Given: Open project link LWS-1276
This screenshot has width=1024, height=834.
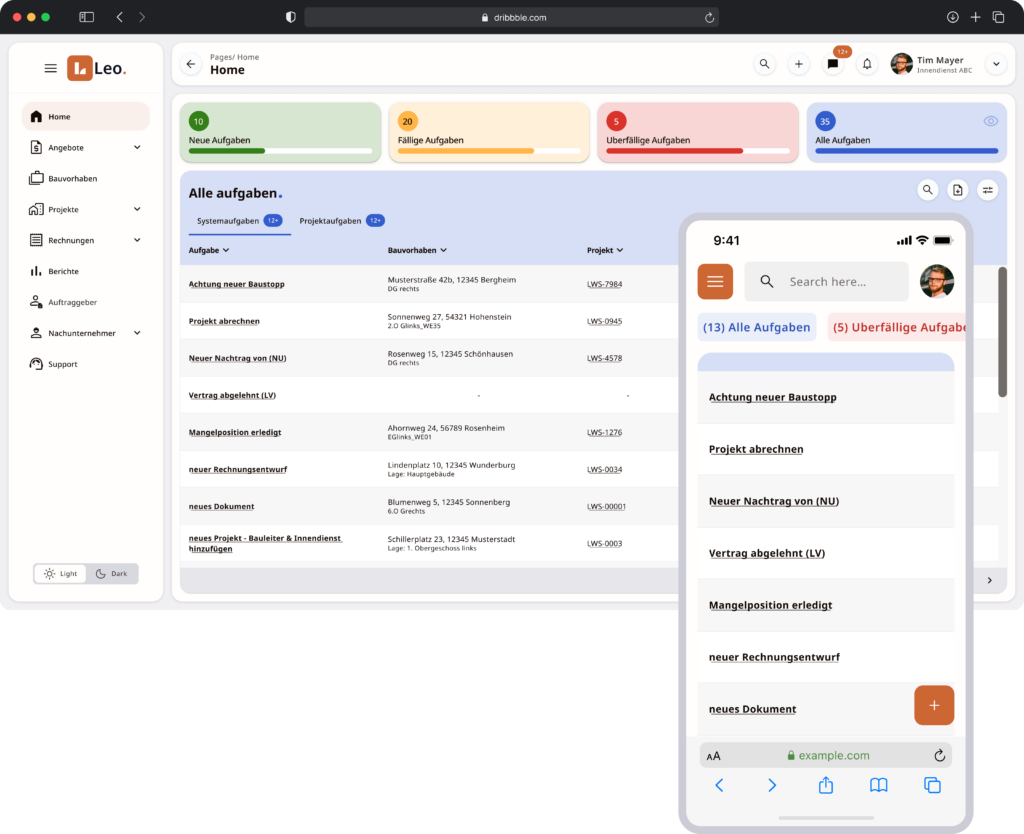Looking at the screenshot, I should click(604, 432).
